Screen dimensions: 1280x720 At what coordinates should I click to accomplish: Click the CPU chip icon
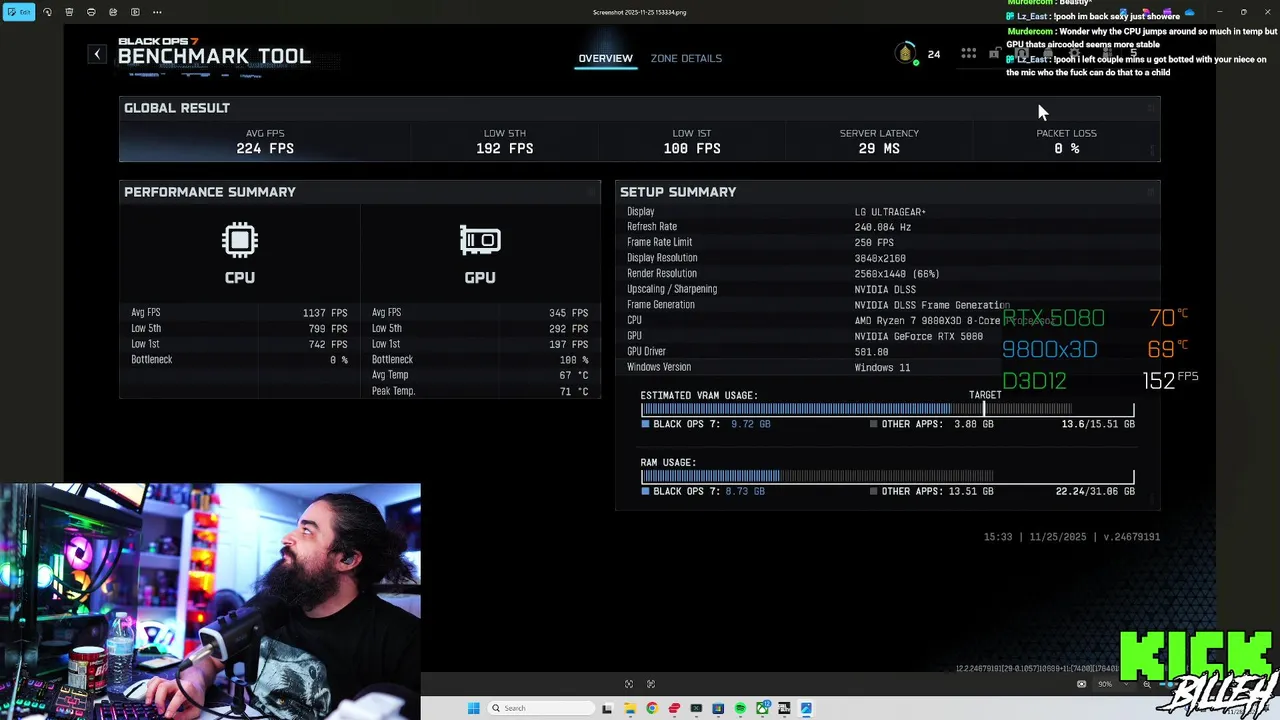click(240, 240)
